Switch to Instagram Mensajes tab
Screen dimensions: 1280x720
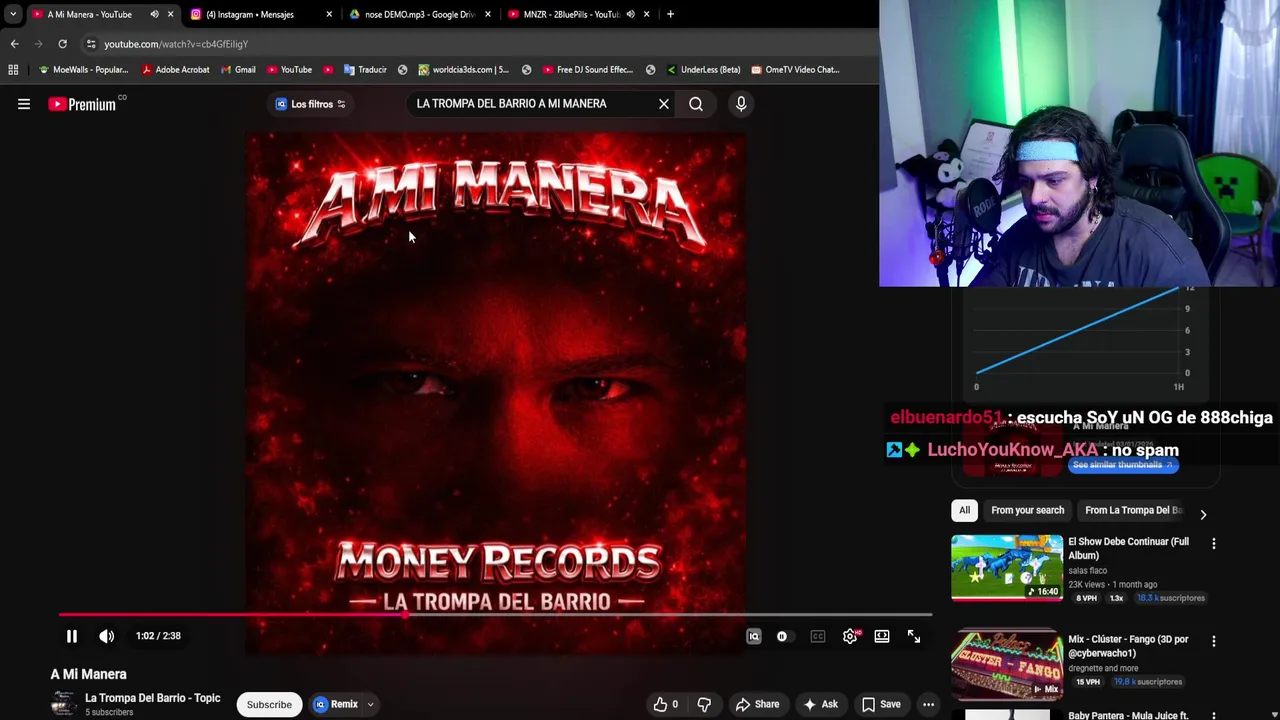[x=249, y=14]
